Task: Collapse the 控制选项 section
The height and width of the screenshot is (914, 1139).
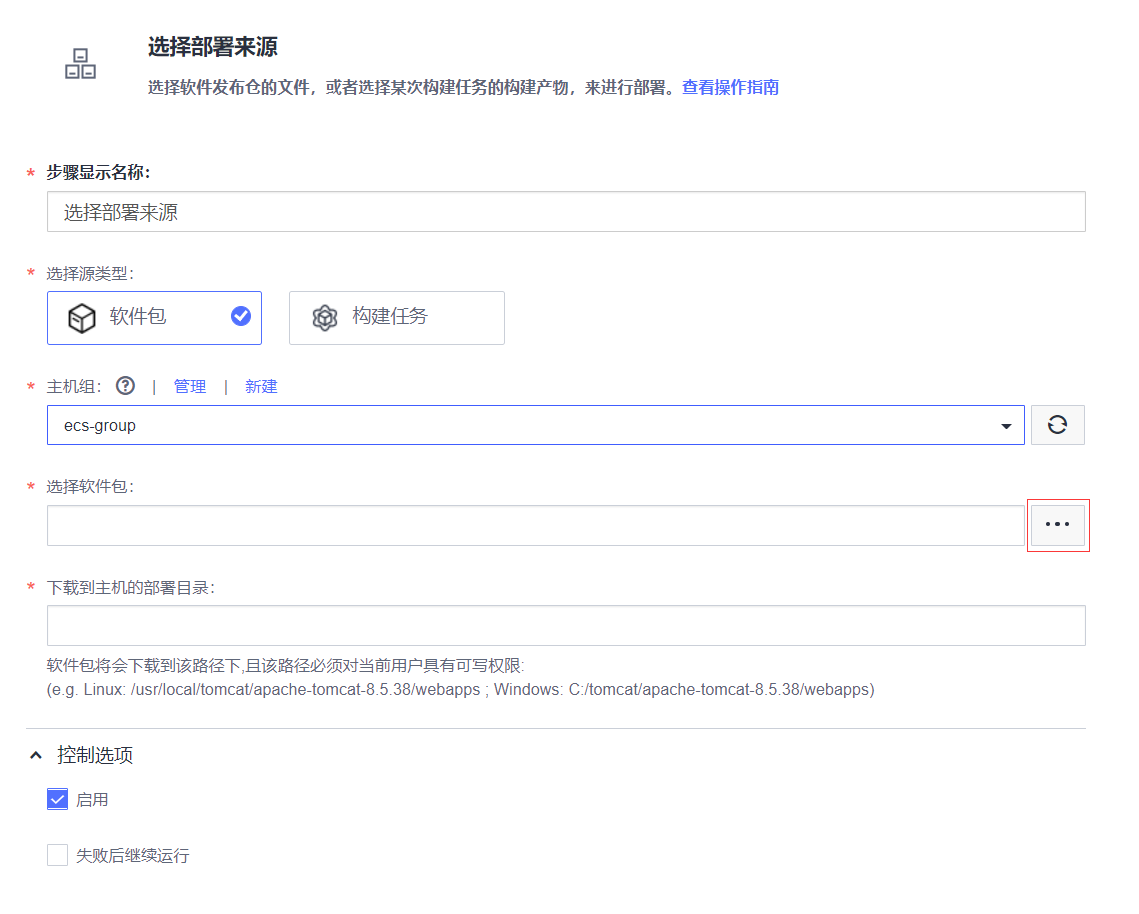Action: point(37,755)
